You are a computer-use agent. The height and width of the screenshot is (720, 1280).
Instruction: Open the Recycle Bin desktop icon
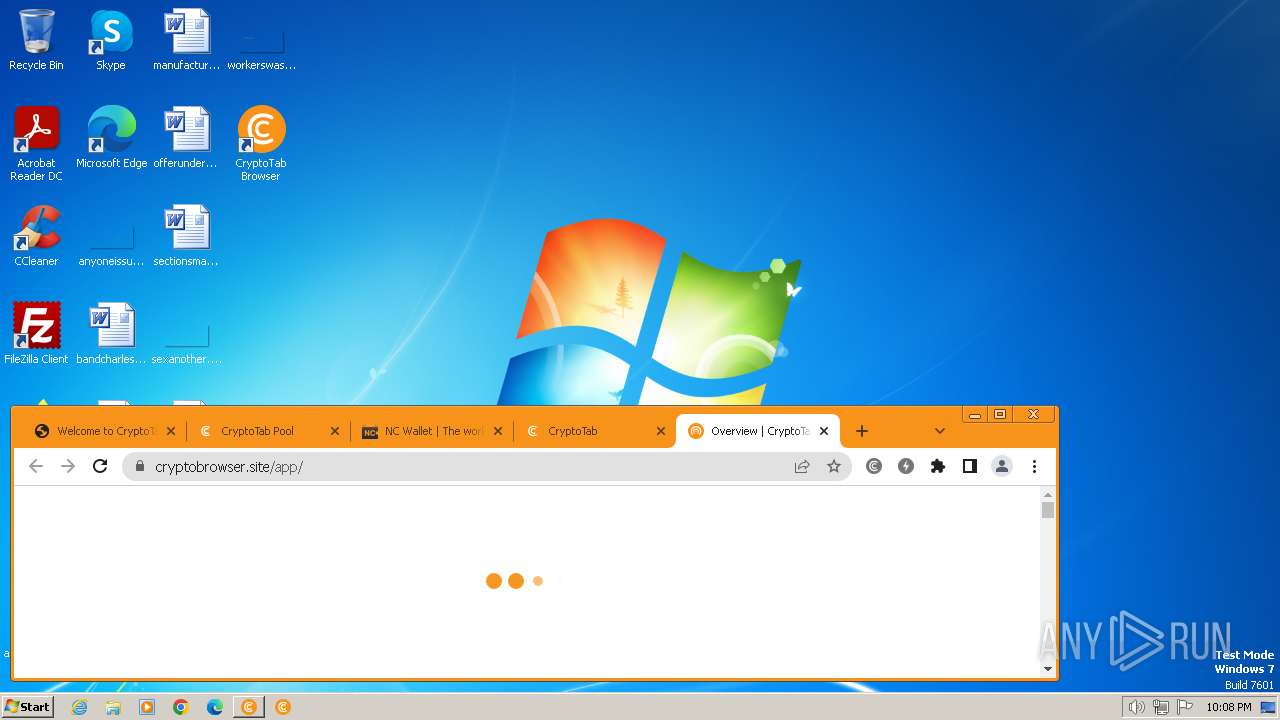(x=36, y=40)
